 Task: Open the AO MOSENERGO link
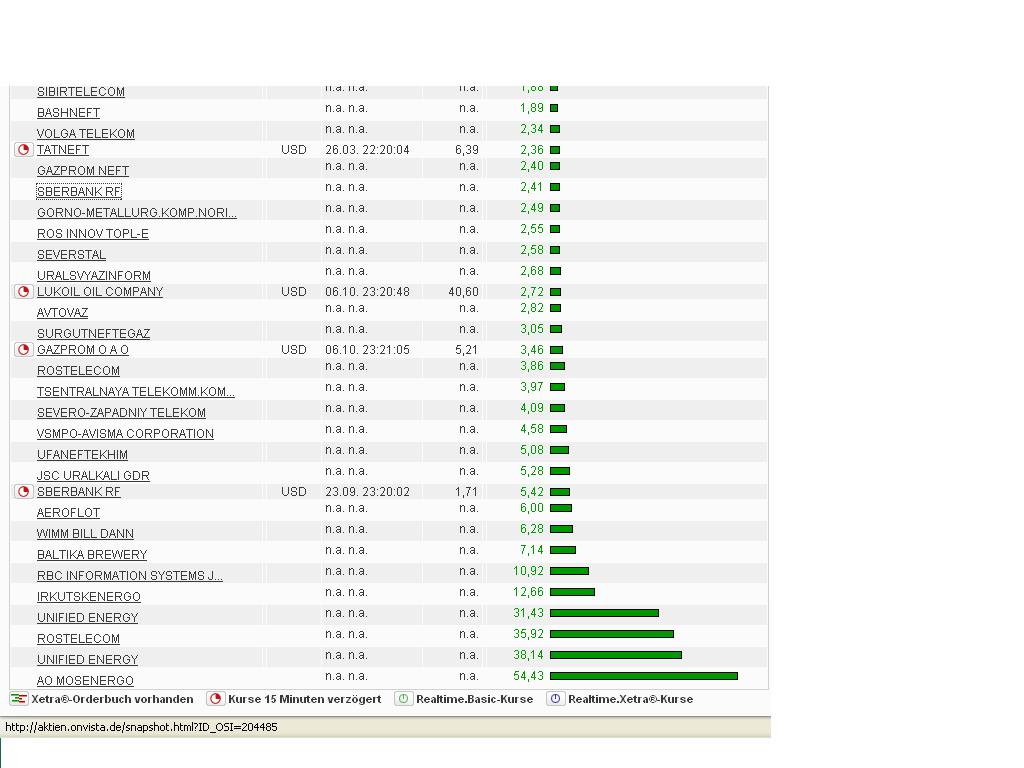pos(86,680)
